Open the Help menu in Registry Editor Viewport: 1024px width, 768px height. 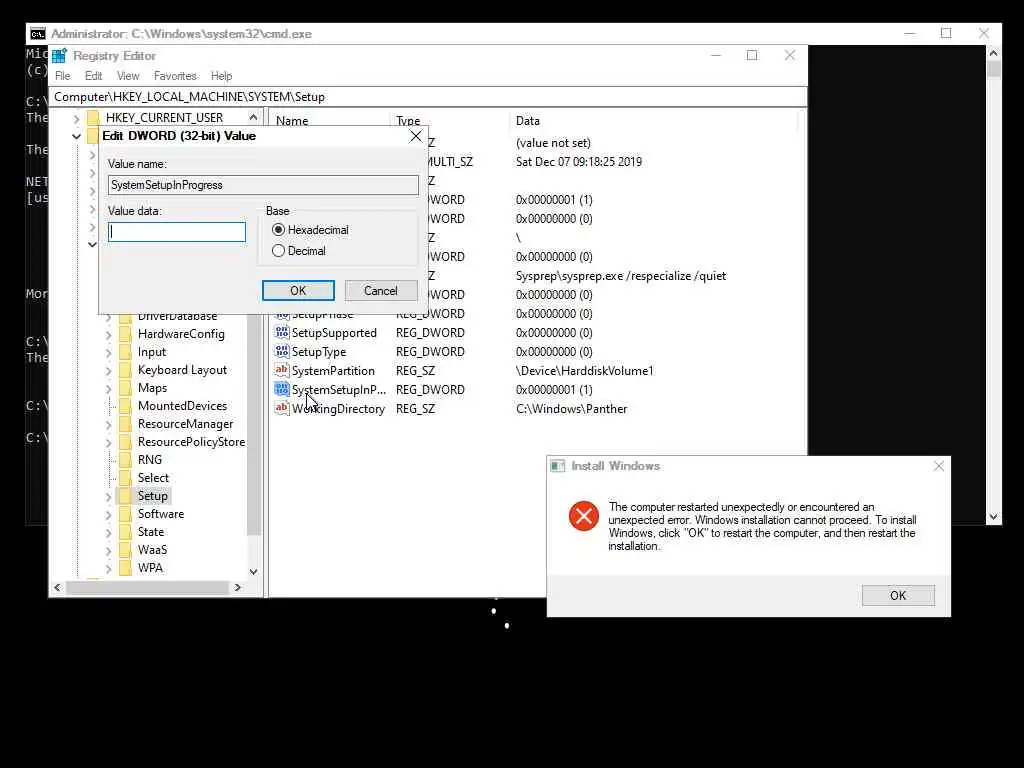coord(221,76)
